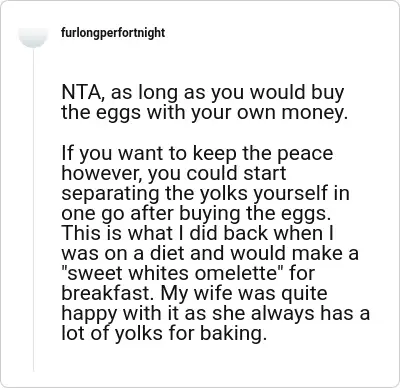Screen dimensions: 400x388
Task: Click the last line "lot of yolks for baking."
Action: point(164,333)
